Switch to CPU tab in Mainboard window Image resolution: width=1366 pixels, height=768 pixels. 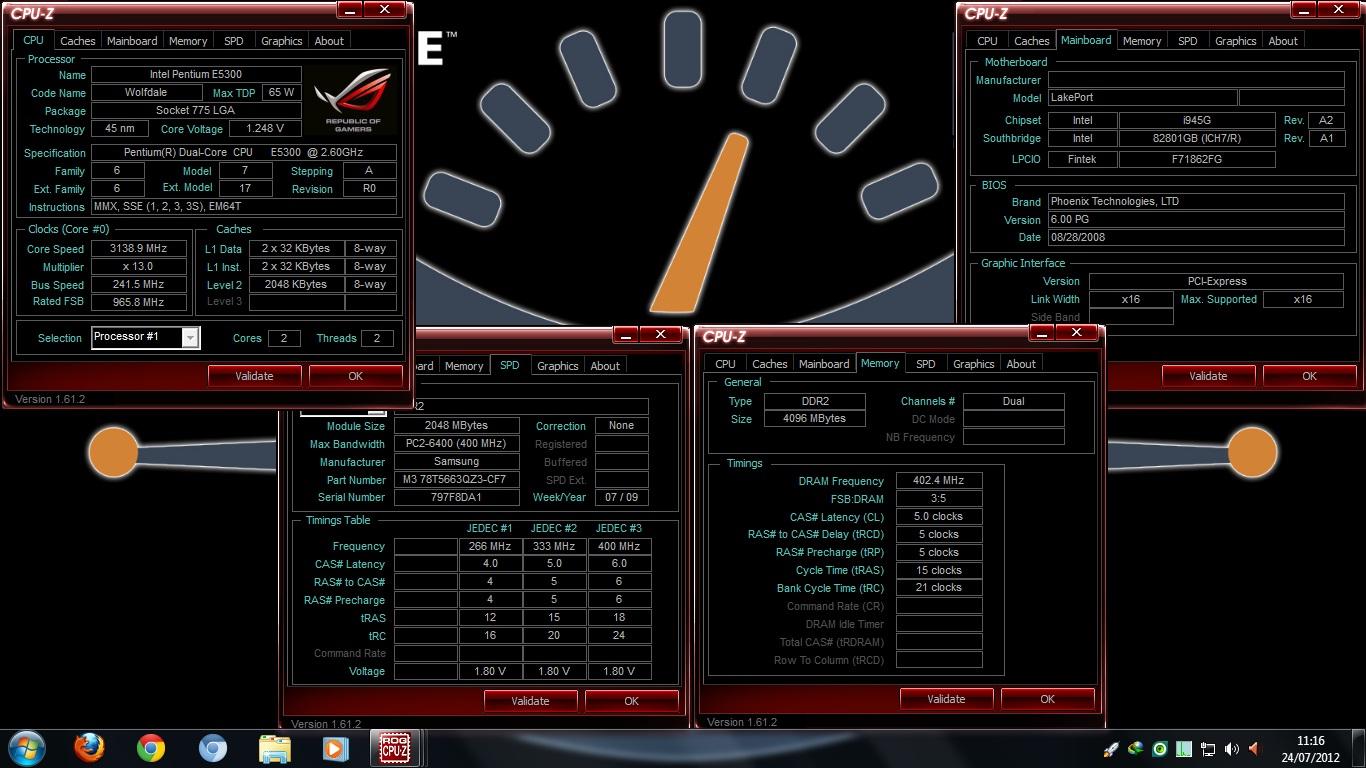(987, 41)
